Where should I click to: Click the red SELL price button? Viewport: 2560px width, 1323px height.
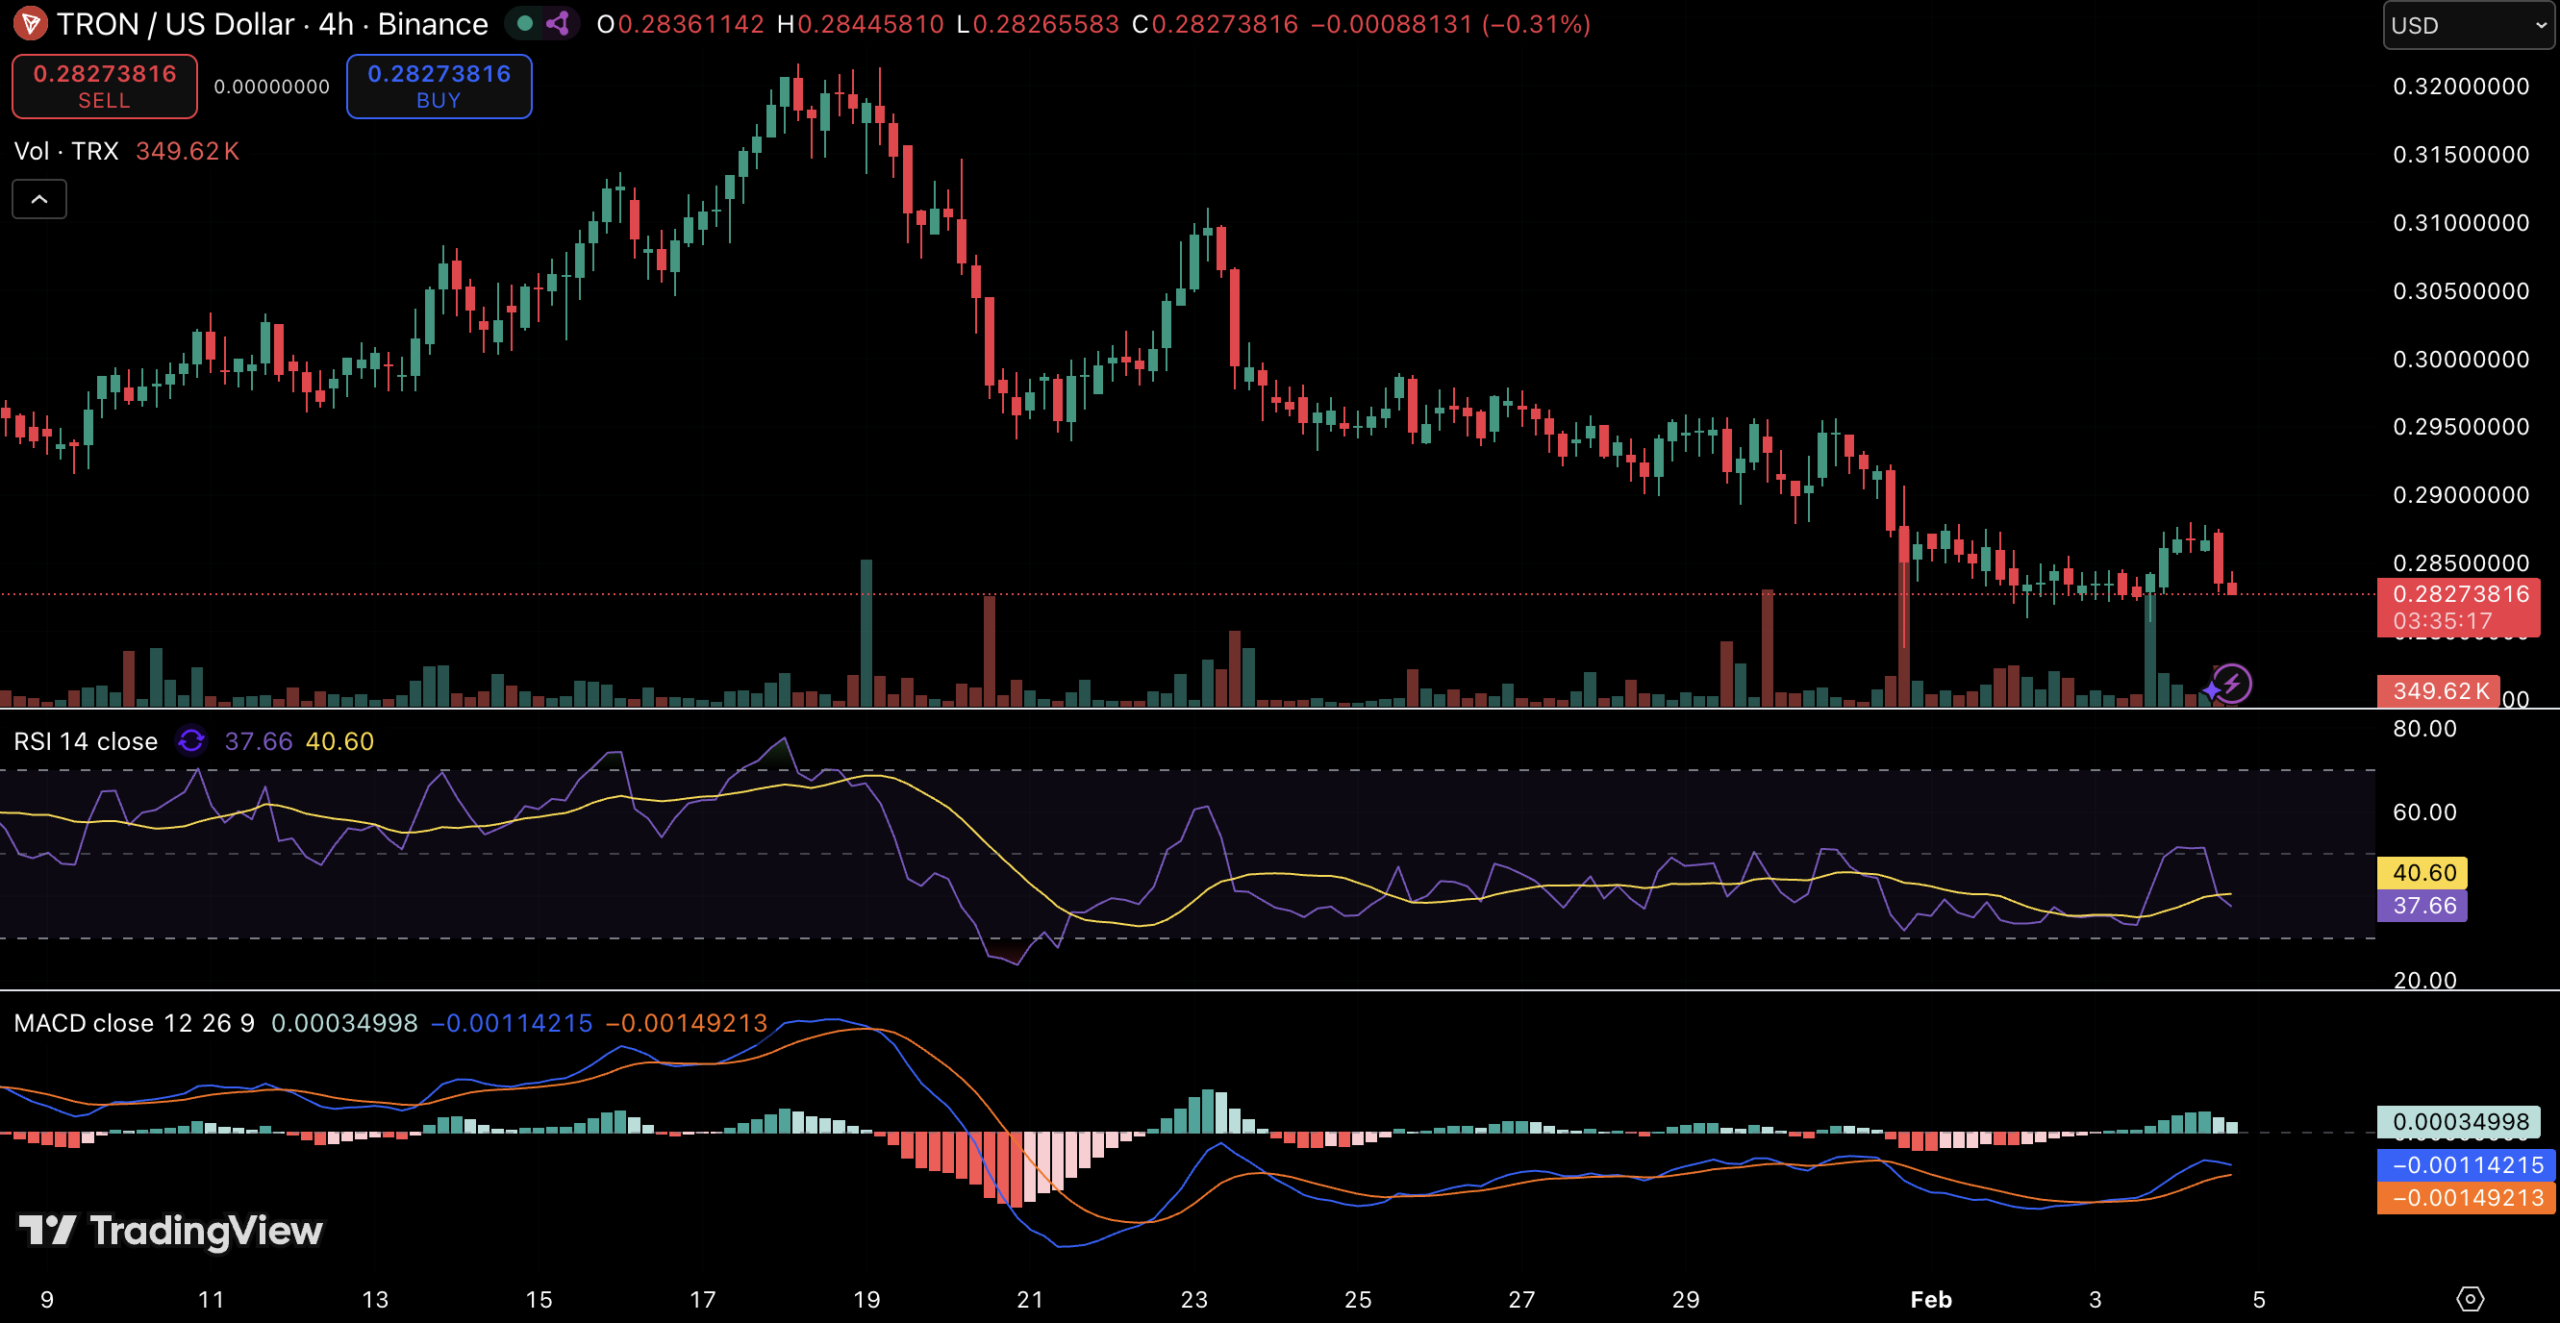point(104,86)
